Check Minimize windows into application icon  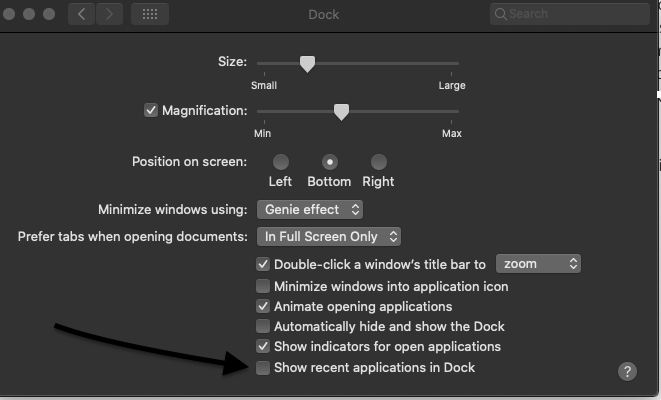(263, 286)
